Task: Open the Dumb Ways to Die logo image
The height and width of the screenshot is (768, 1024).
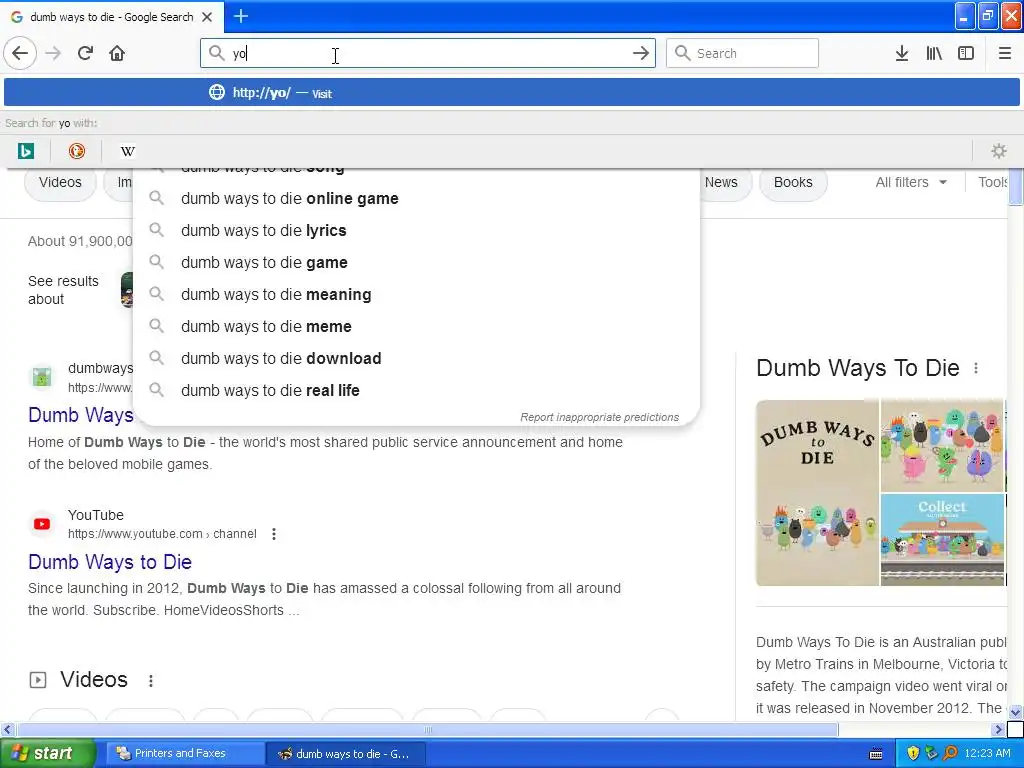Action: pos(817,493)
